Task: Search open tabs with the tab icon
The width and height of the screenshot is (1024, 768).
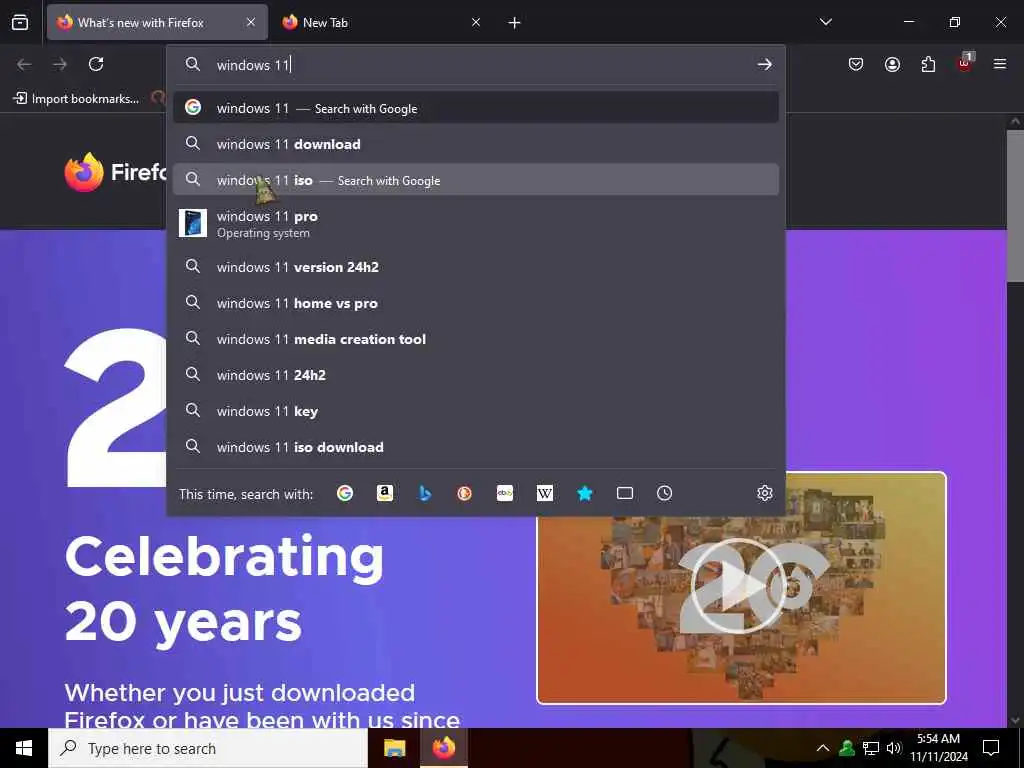Action: tap(625, 493)
